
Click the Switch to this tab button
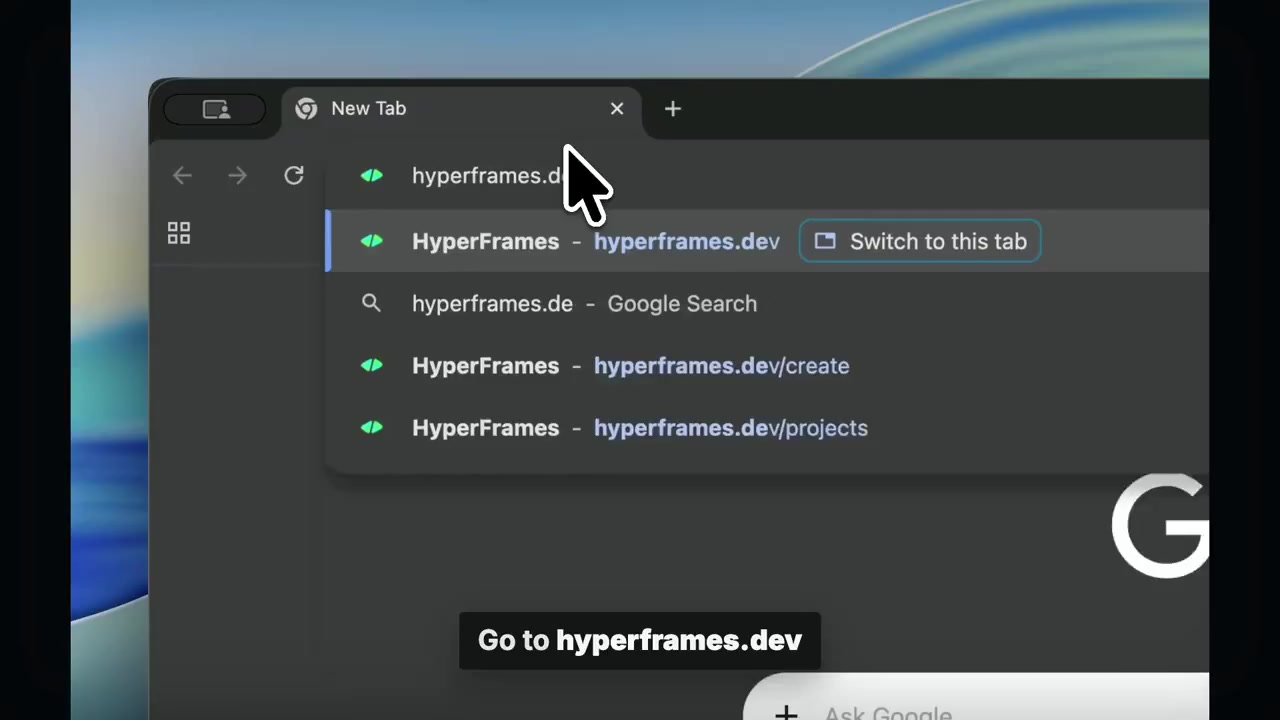pyautogui.click(x=920, y=242)
